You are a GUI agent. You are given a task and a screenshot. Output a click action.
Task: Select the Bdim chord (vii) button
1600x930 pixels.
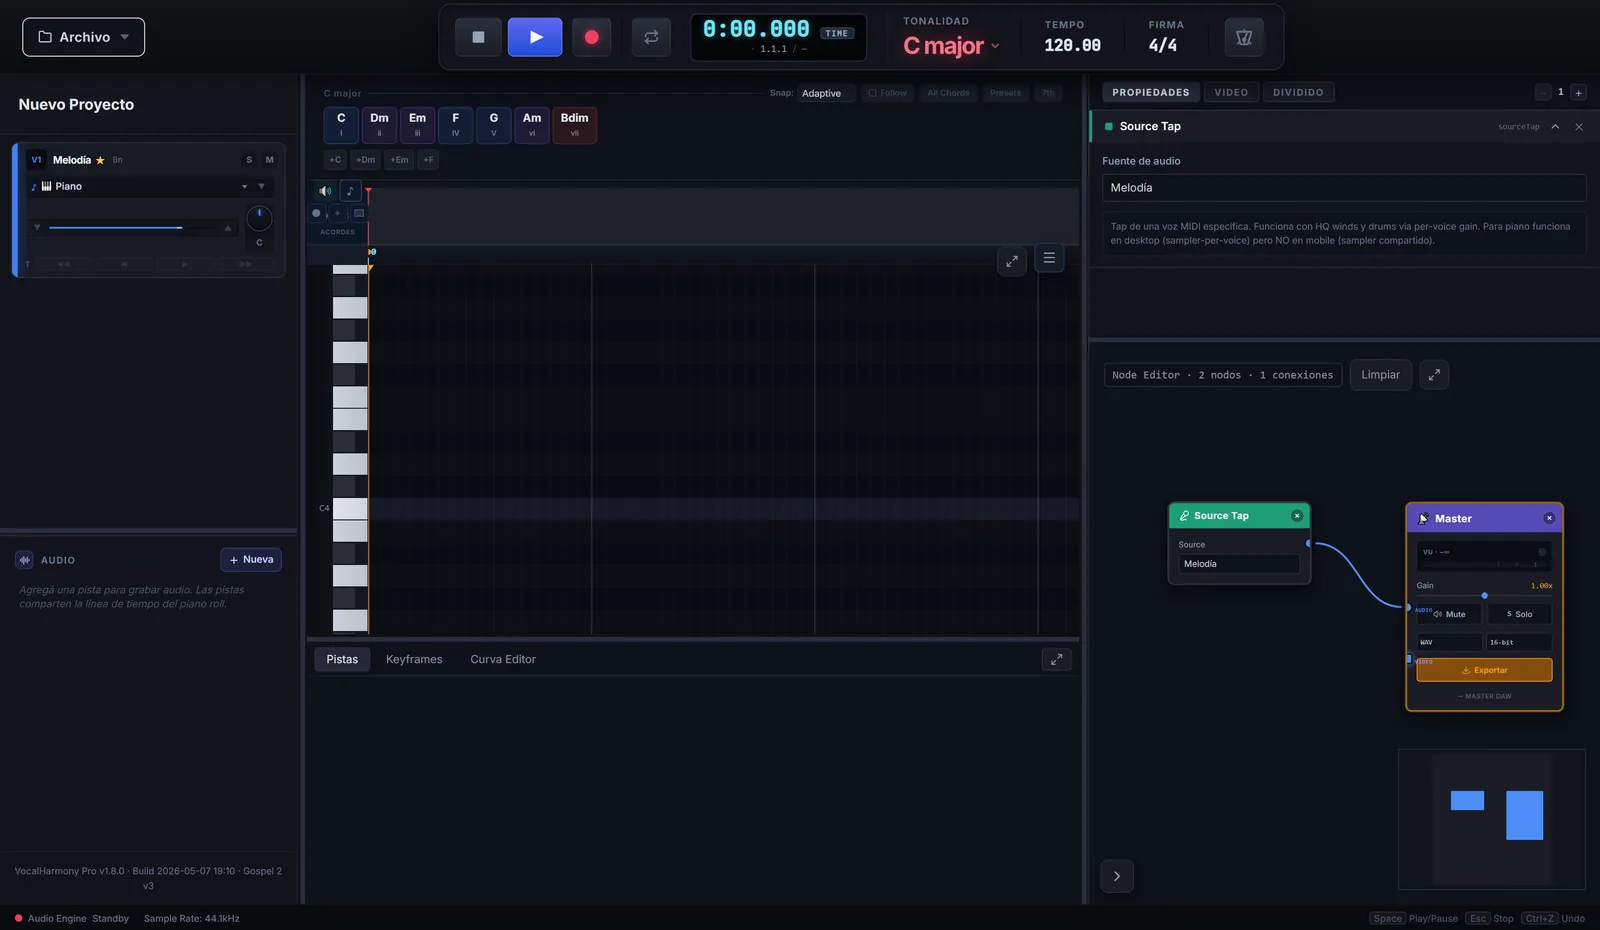point(575,125)
